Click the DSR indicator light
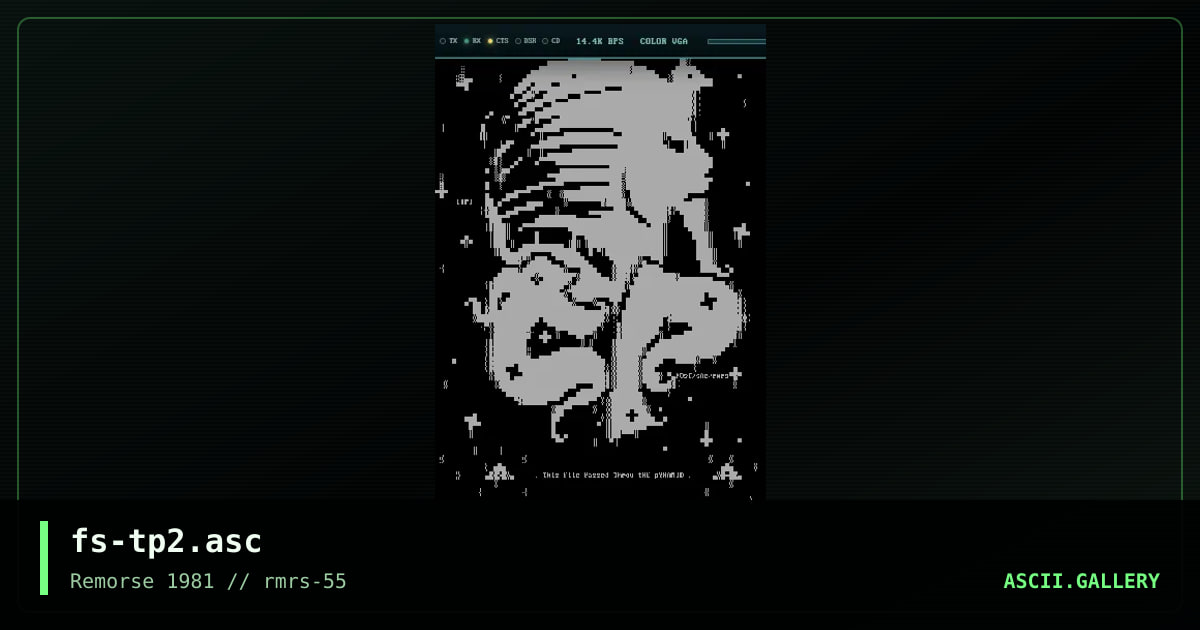Viewport: 1200px width, 630px height. [x=518, y=41]
